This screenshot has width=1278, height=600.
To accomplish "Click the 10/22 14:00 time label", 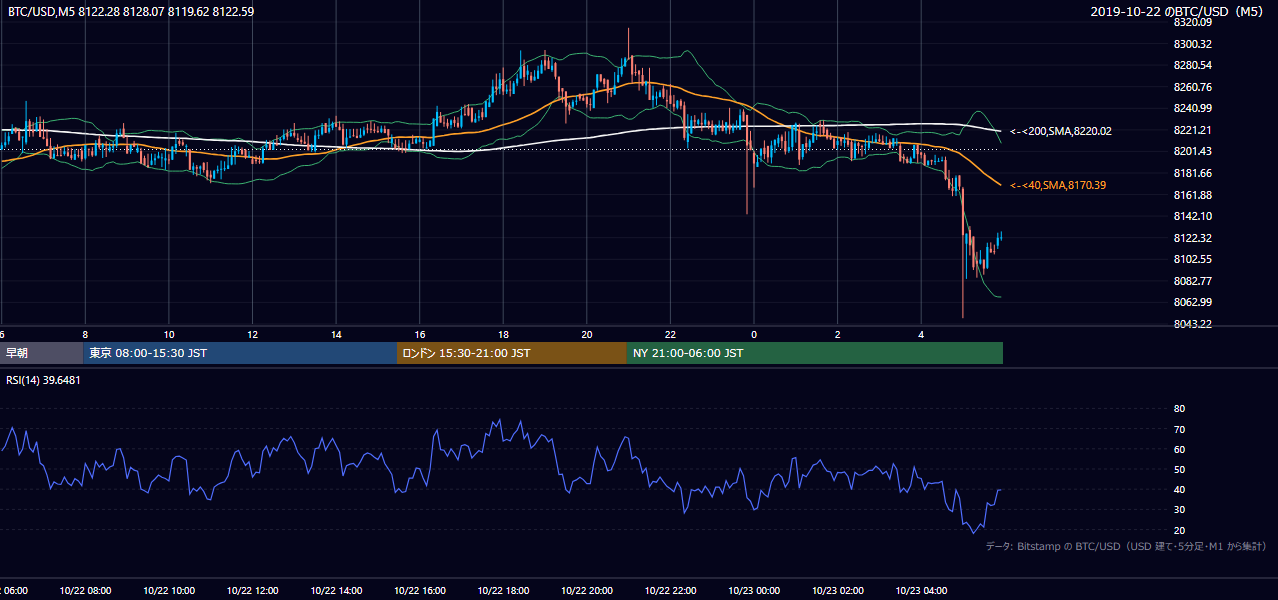I will click(336, 591).
